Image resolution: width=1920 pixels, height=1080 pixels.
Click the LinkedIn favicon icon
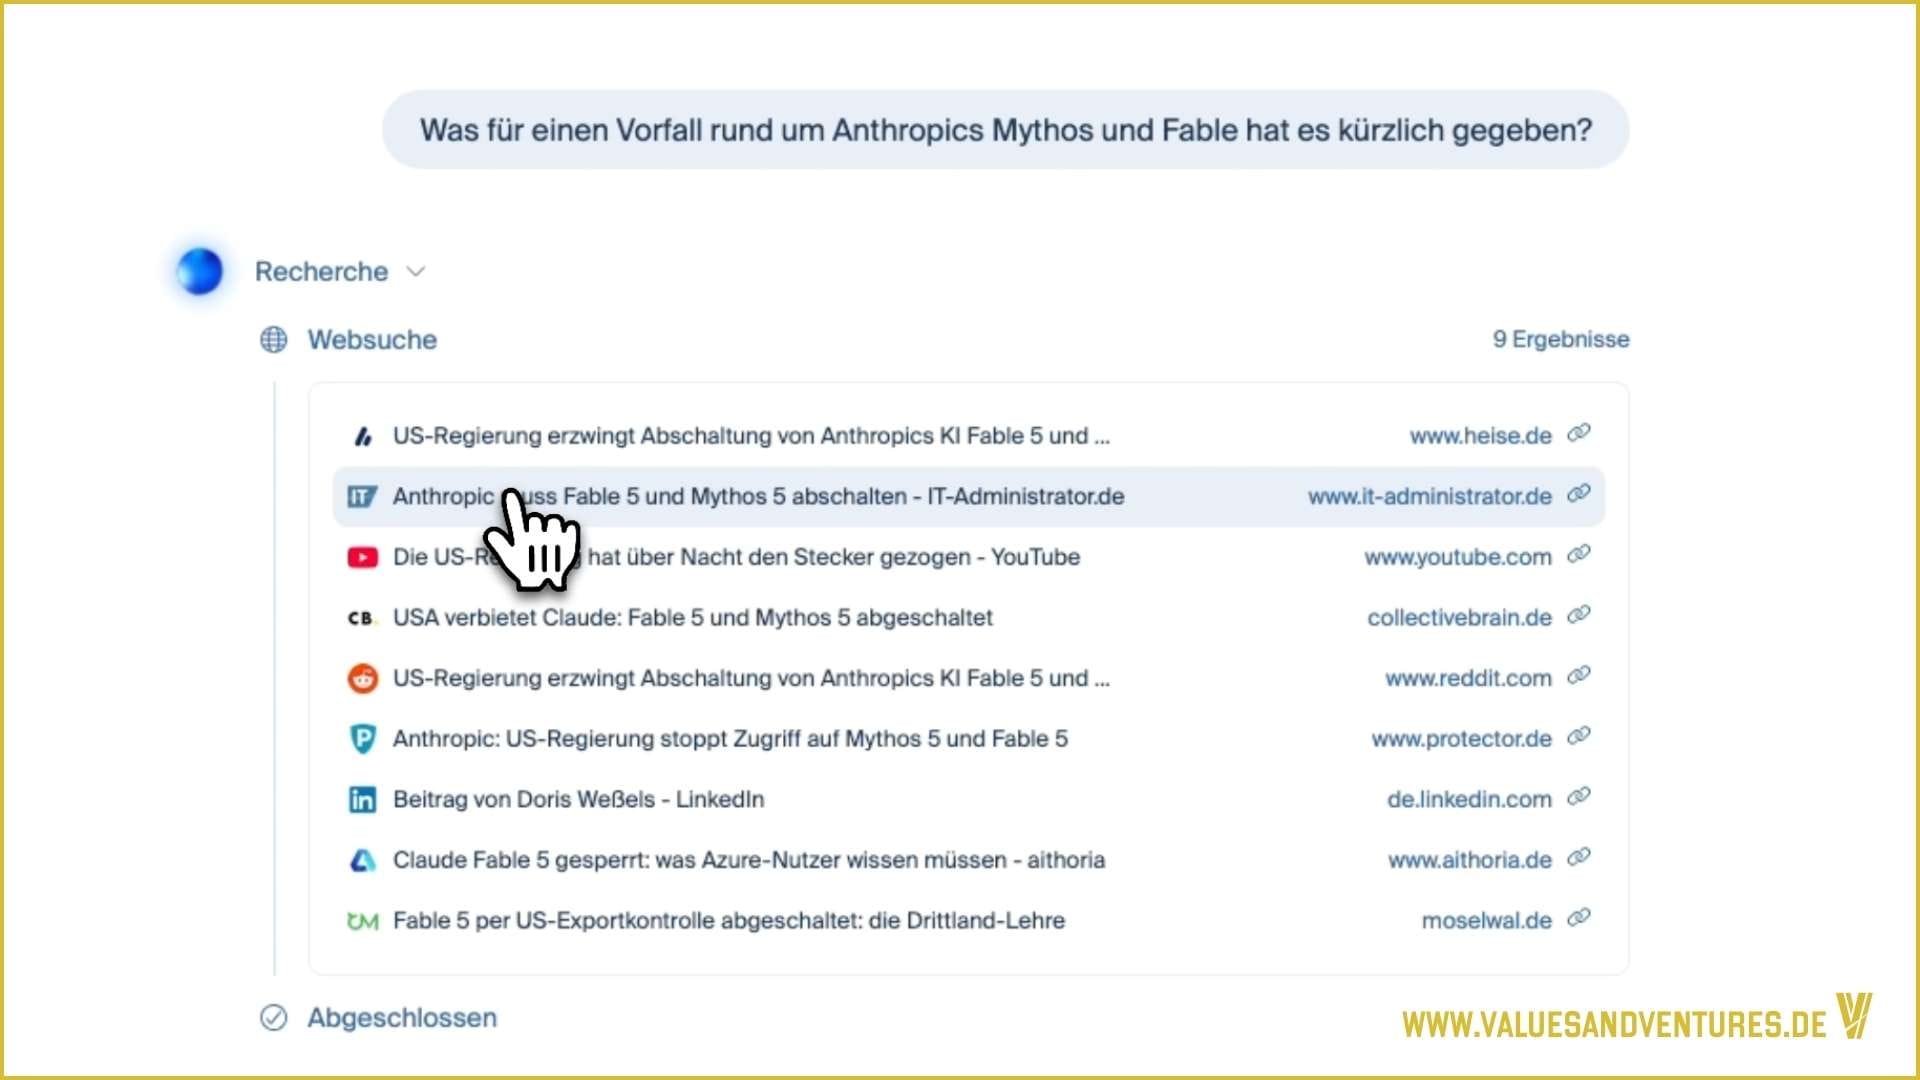pos(362,800)
